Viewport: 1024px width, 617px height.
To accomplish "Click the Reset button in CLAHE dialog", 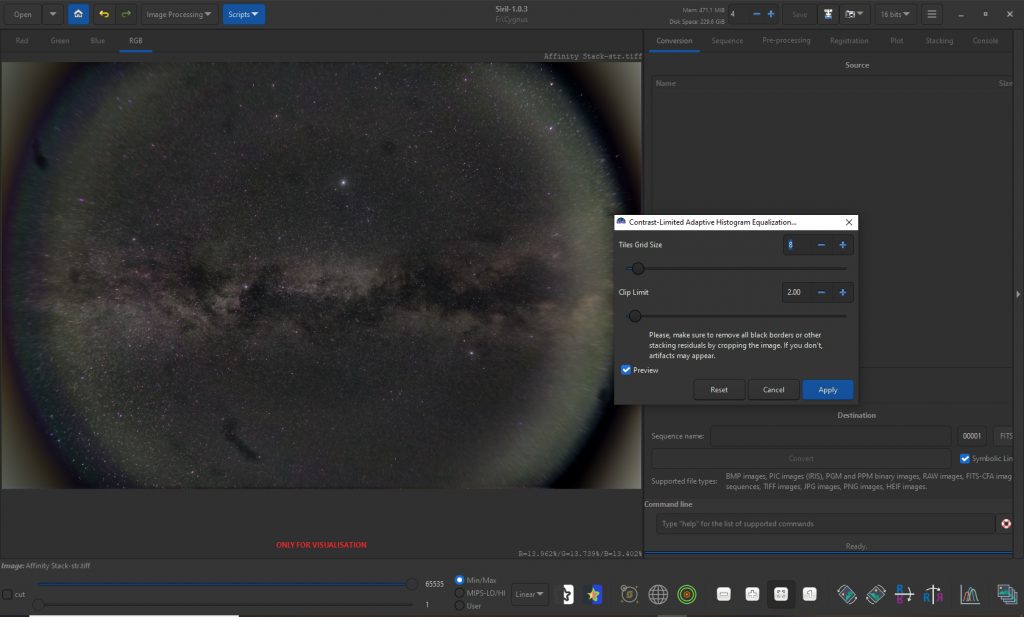I will 719,390.
